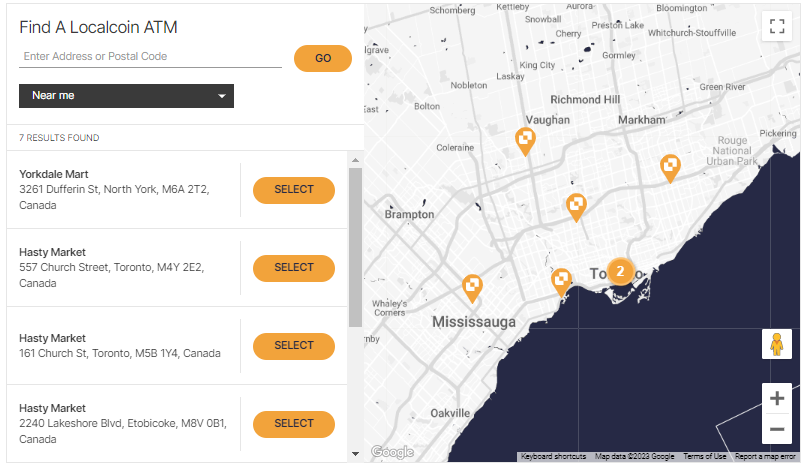The width and height of the screenshot is (807, 467).
Task: Click the Whaley's Corners map label
Action: [x=390, y=308]
